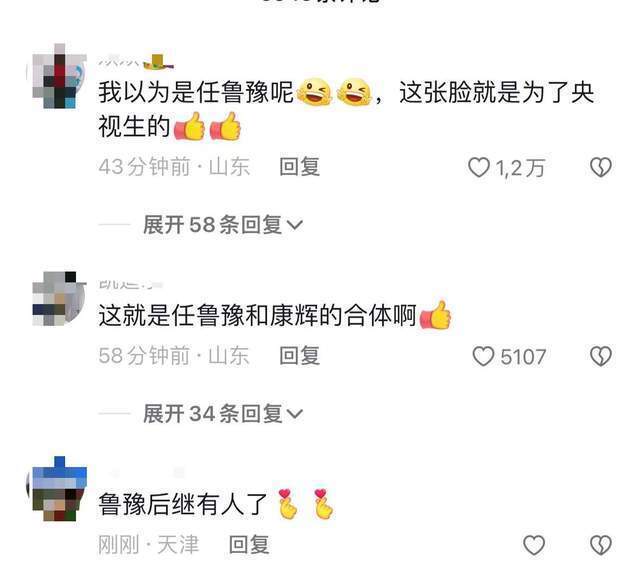Open username above 任鲁豫和康辉 comment
Viewport: 640px width, 580px height.
tap(131, 284)
